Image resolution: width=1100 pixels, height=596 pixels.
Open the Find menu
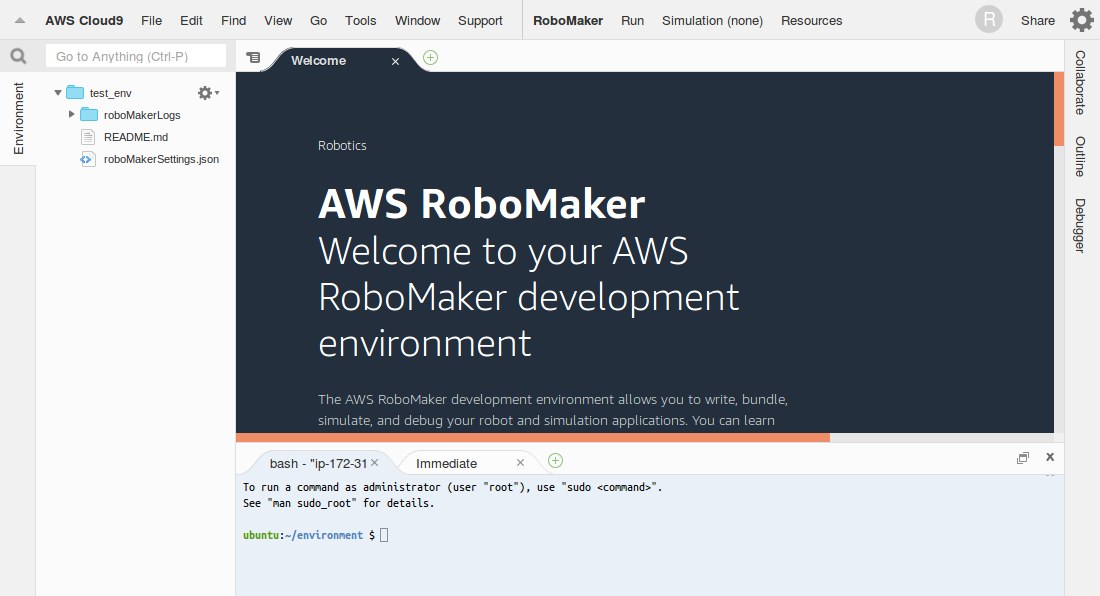point(234,21)
